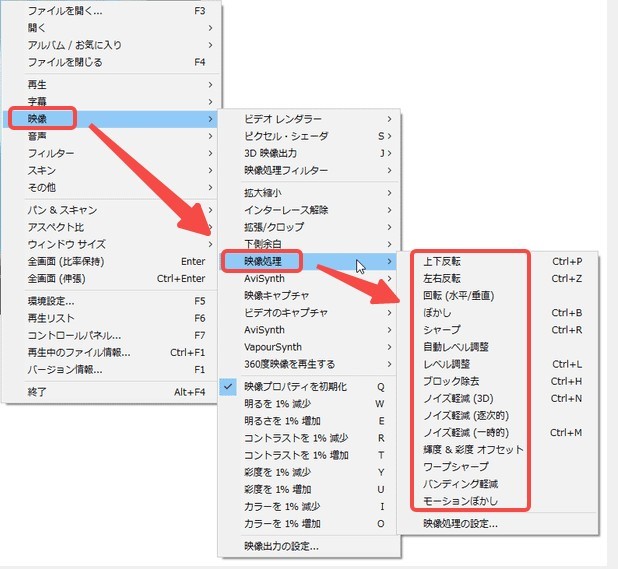Enable the シャープ sharpen filter

pos(498,330)
